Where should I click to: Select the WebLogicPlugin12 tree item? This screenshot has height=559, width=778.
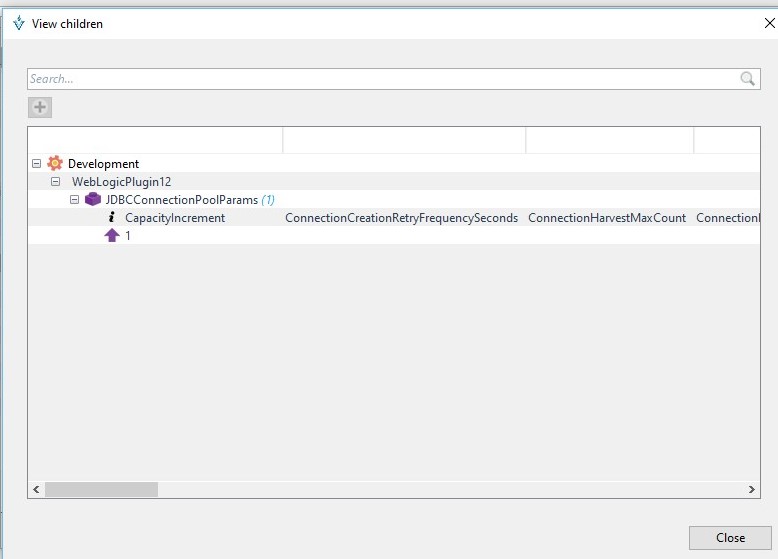point(122,182)
